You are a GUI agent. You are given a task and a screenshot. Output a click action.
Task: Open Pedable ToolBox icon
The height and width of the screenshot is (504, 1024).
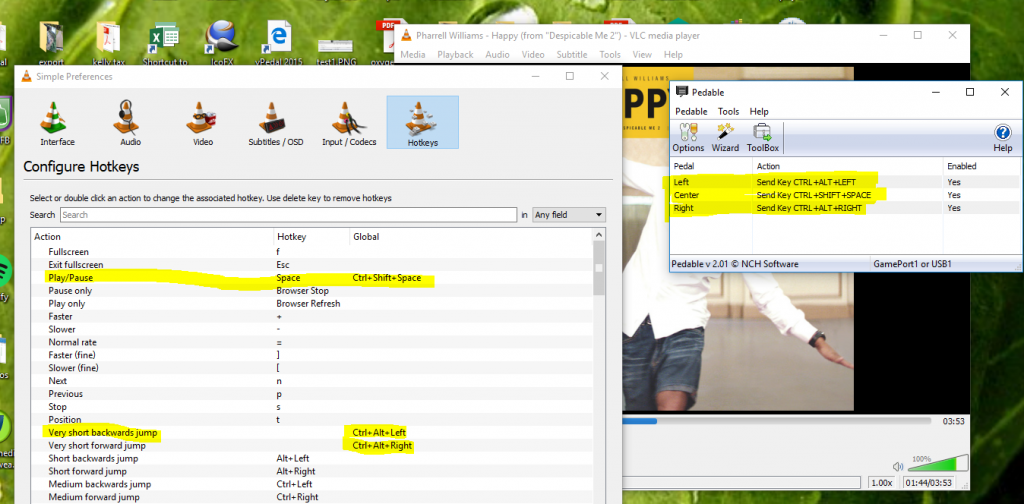coord(763,138)
